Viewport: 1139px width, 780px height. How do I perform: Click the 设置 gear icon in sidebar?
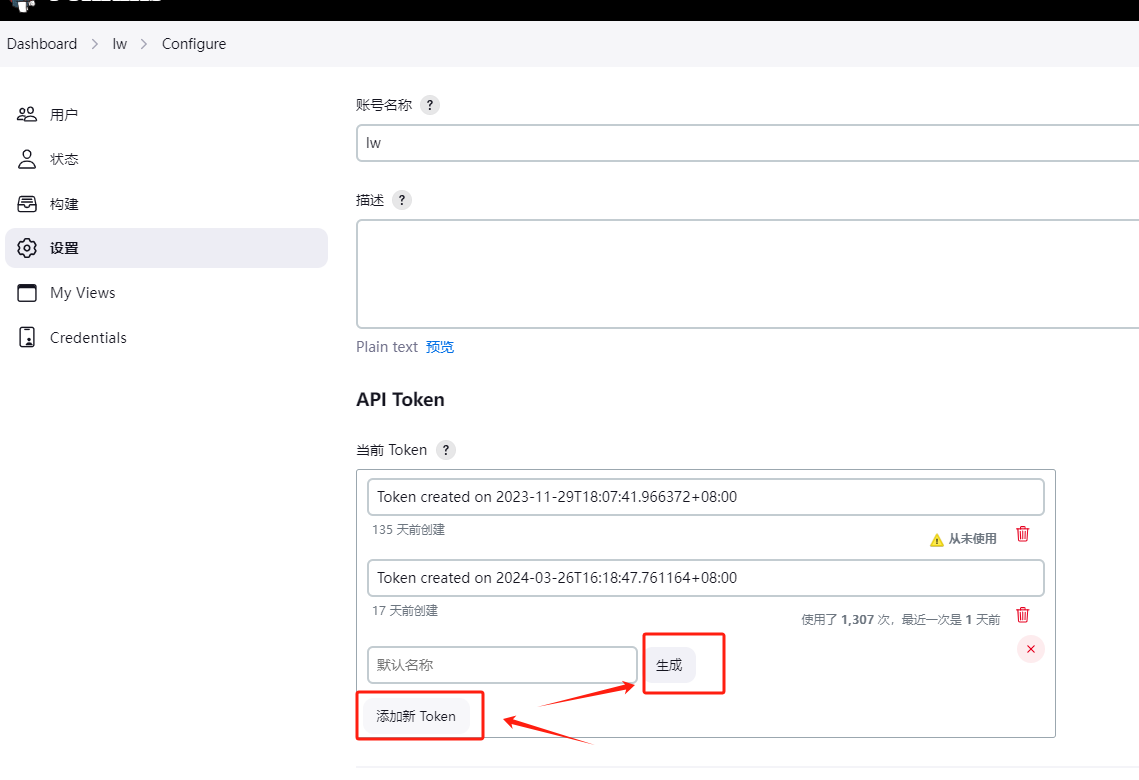[x=27, y=248]
